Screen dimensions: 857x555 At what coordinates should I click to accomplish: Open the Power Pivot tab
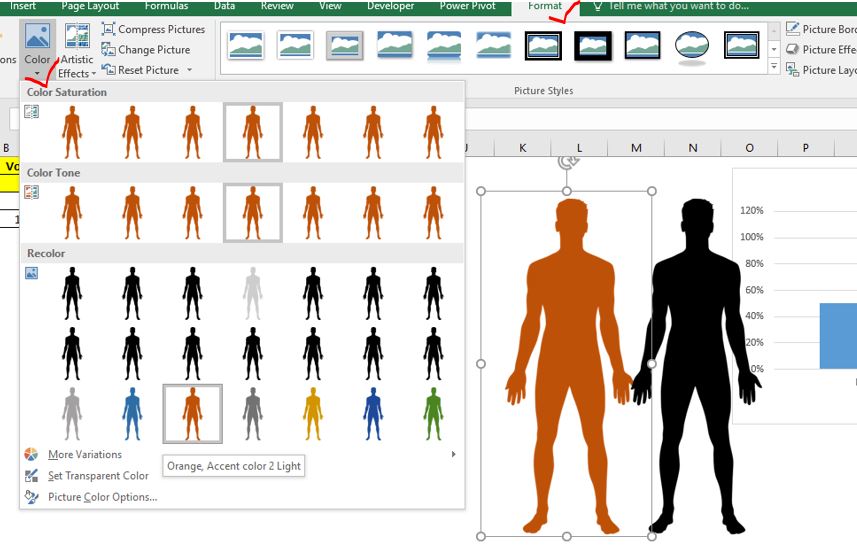(468, 6)
